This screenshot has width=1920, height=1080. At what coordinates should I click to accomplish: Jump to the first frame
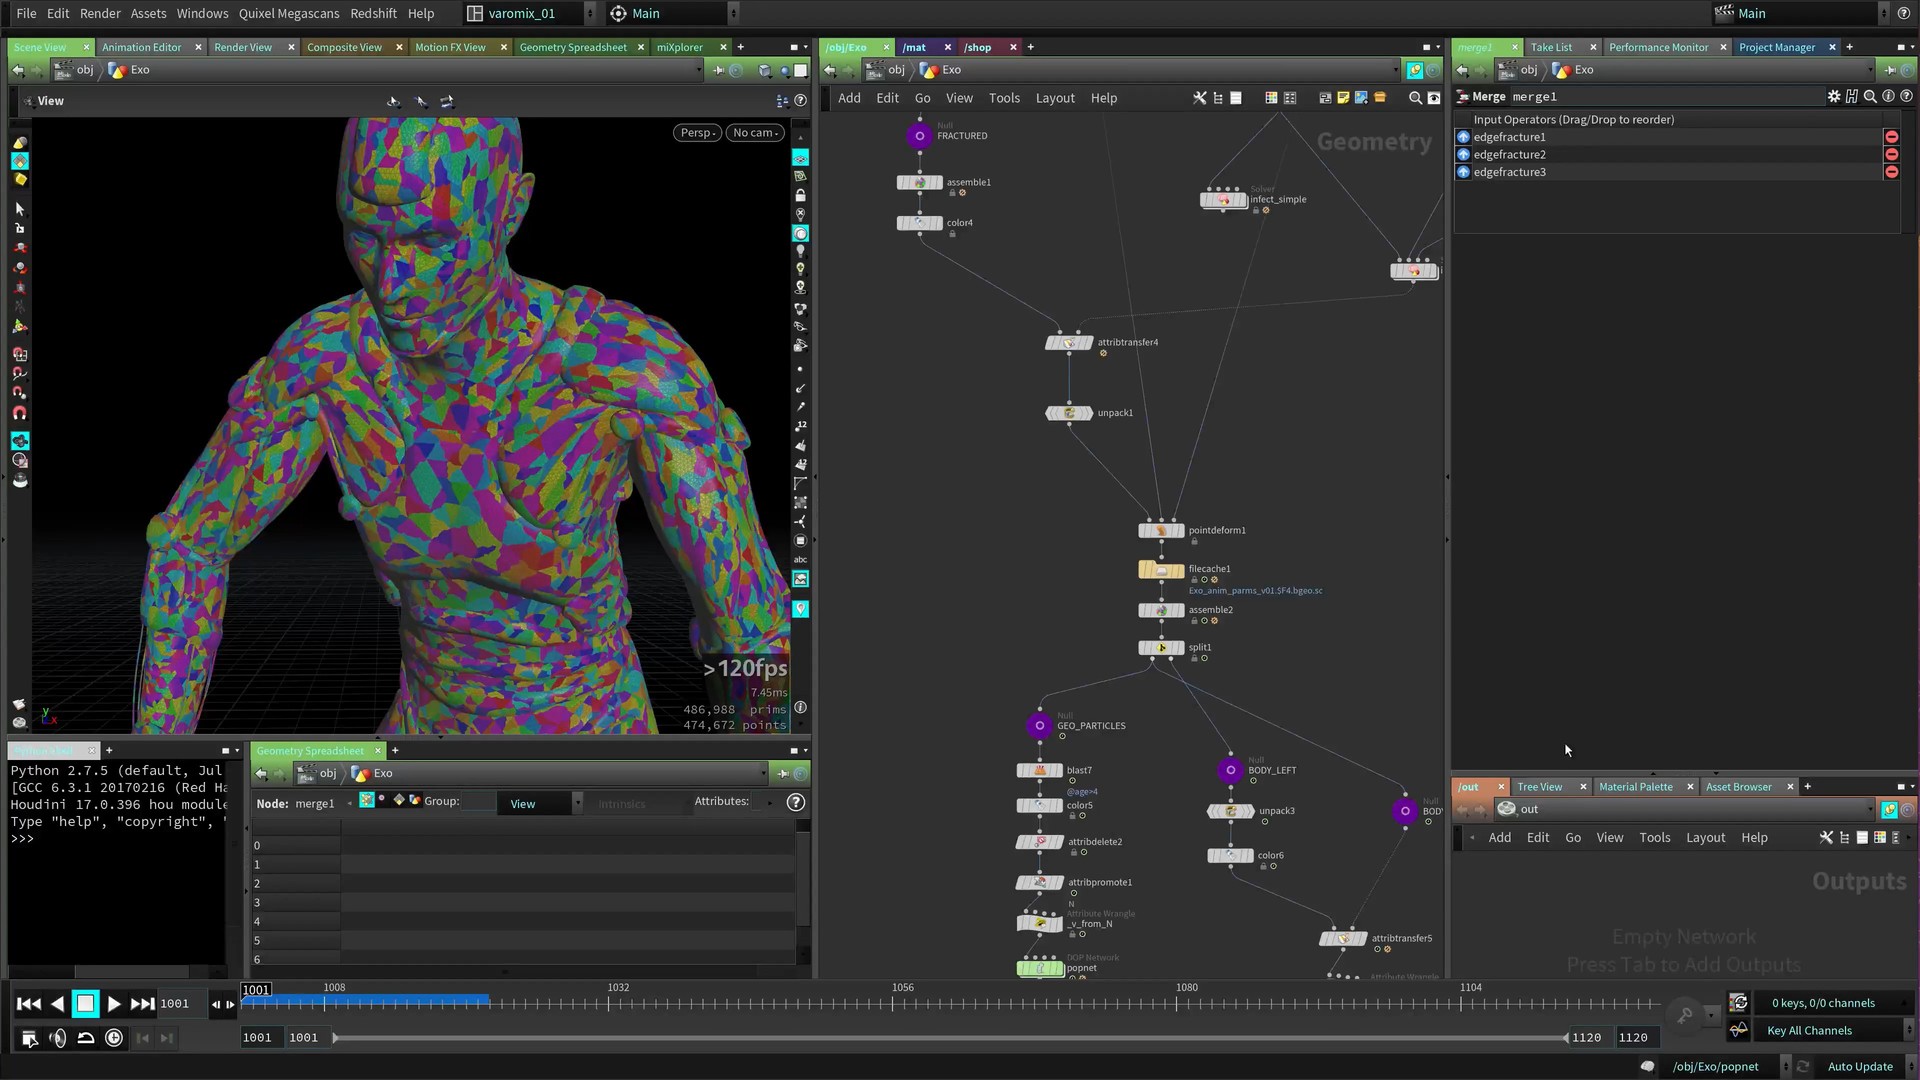pyautogui.click(x=29, y=1004)
